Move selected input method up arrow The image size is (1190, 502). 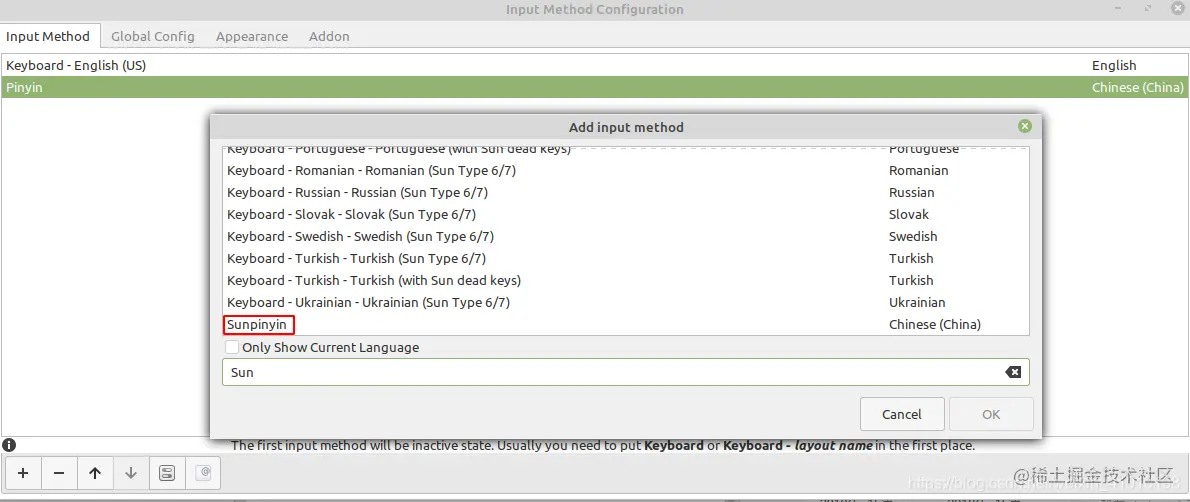pyautogui.click(x=95, y=473)
